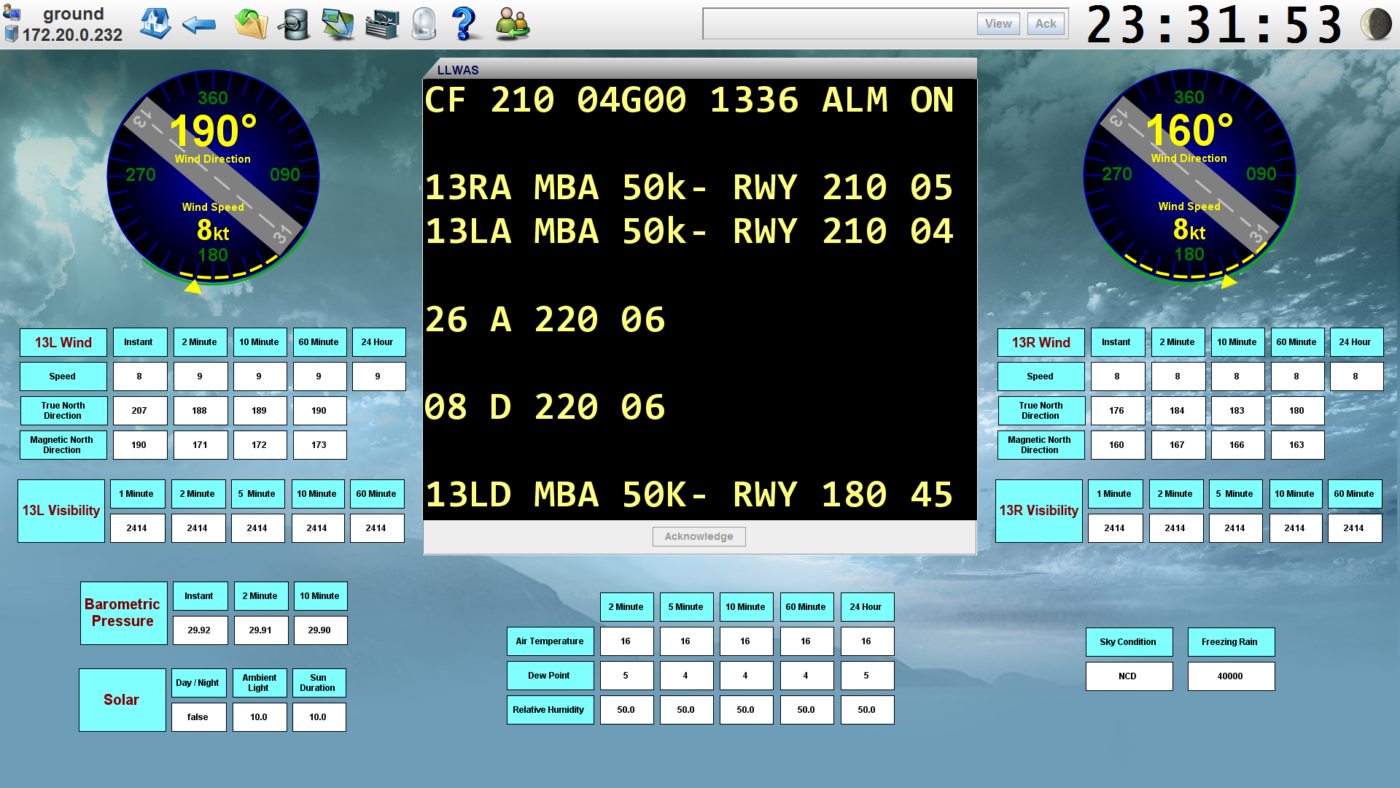The width and height of the screenshot is (1400, 788).
Task: Open the map view icon
Action: pos(337,22)
